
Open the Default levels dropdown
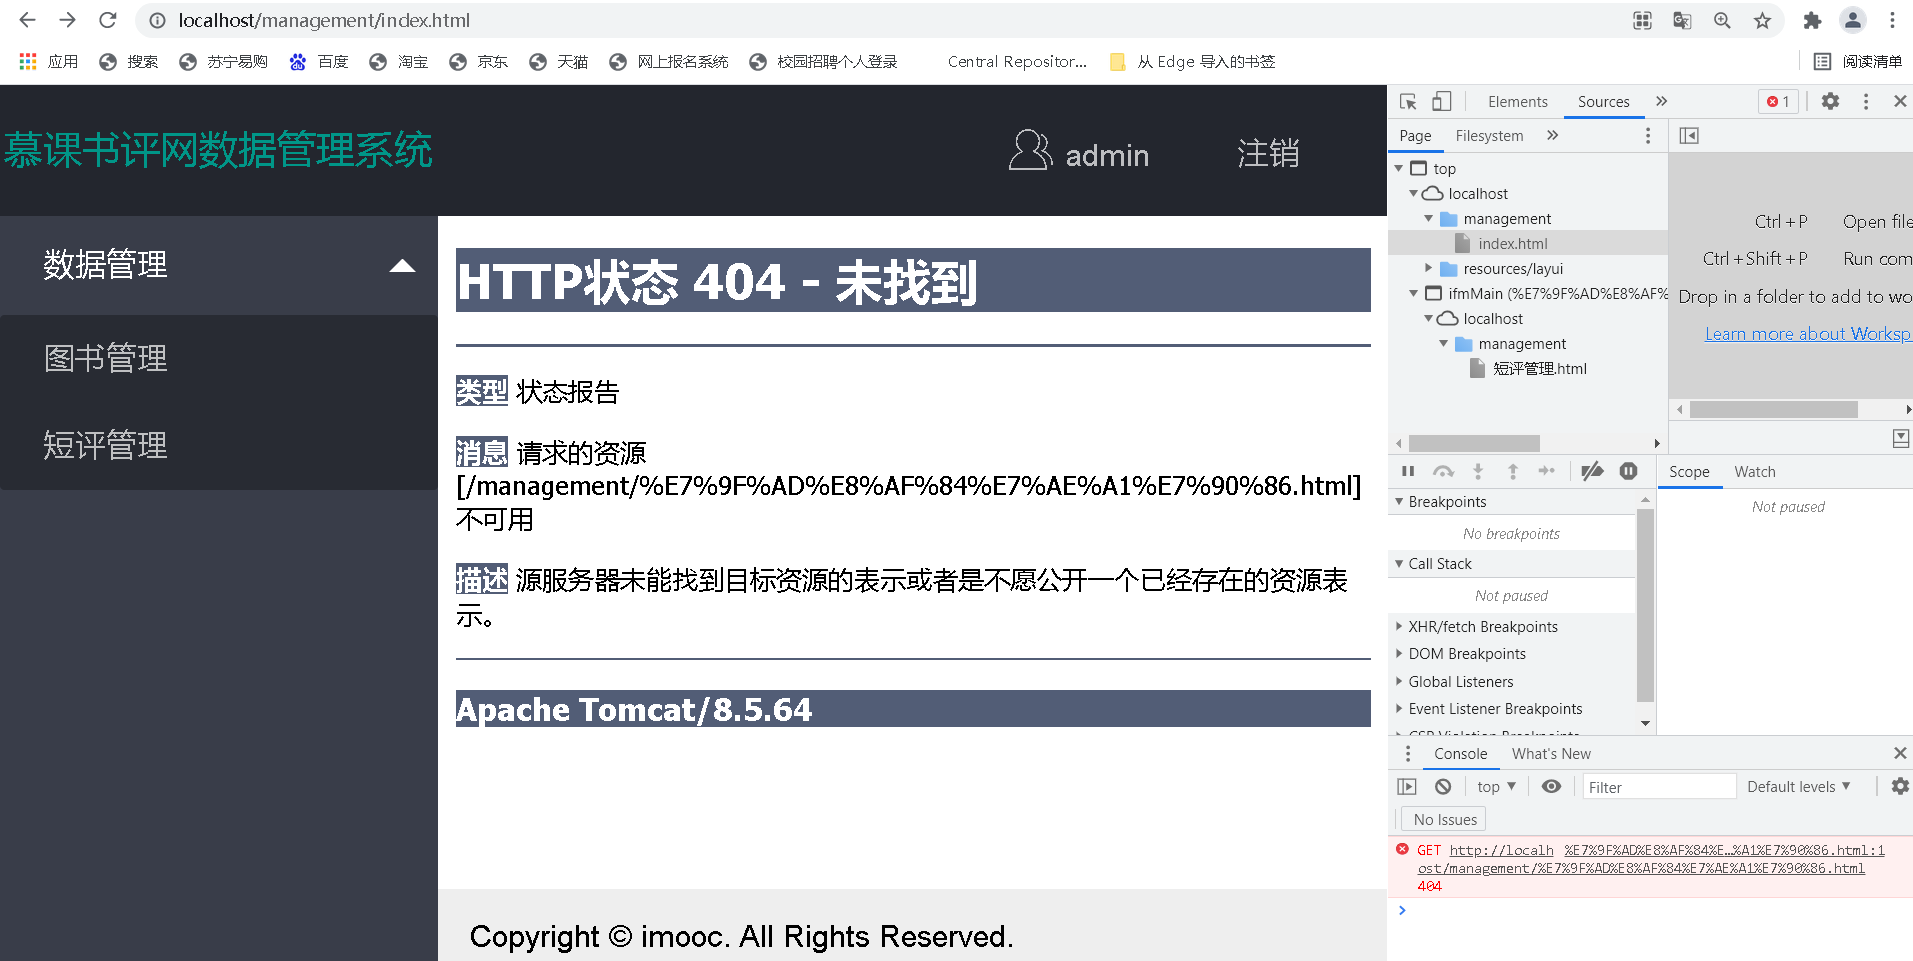pyautogui.click(x=1798, y=787)
